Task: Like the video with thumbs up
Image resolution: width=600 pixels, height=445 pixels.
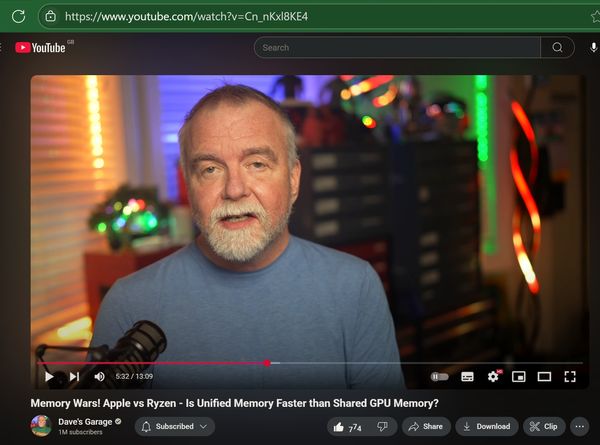Action: pos(347,427)
